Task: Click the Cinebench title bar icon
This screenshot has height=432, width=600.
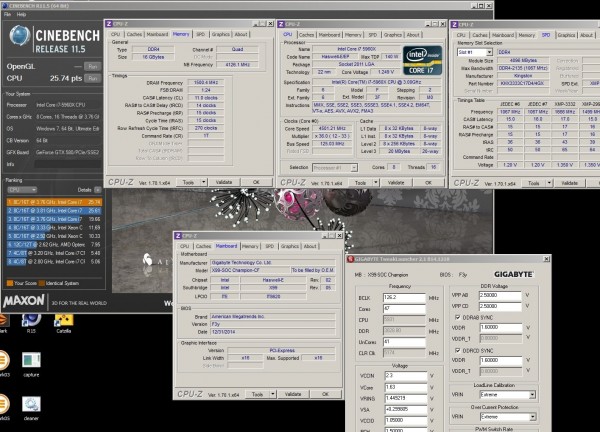Action: pos(5,6)
